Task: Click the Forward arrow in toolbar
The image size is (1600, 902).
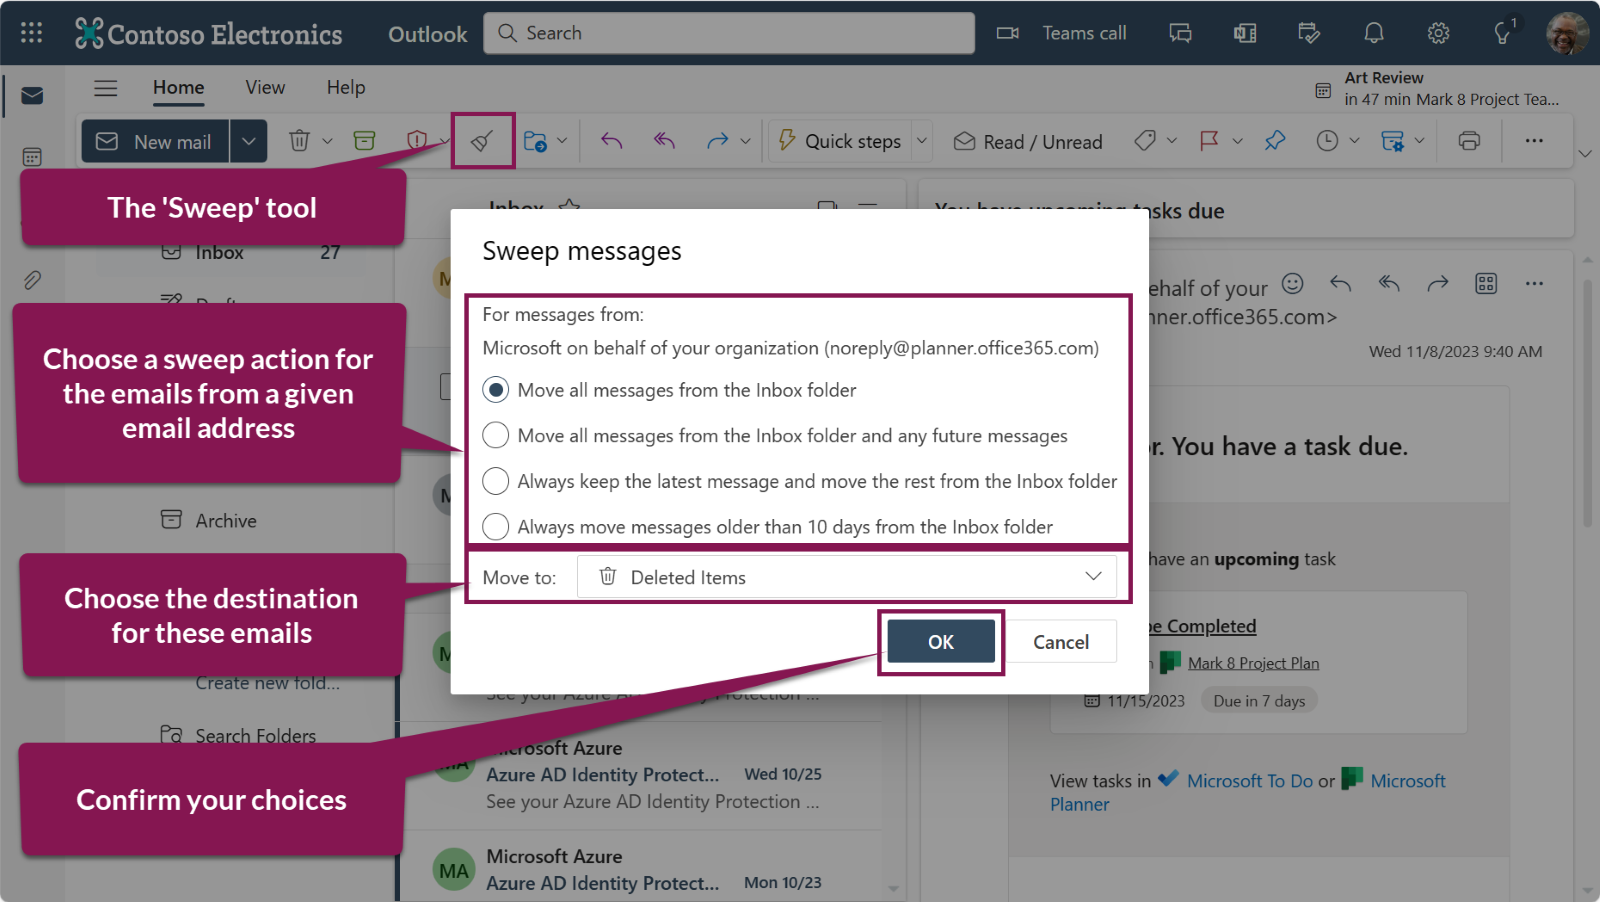Action: pyautogui.click(x=717, y=141)
